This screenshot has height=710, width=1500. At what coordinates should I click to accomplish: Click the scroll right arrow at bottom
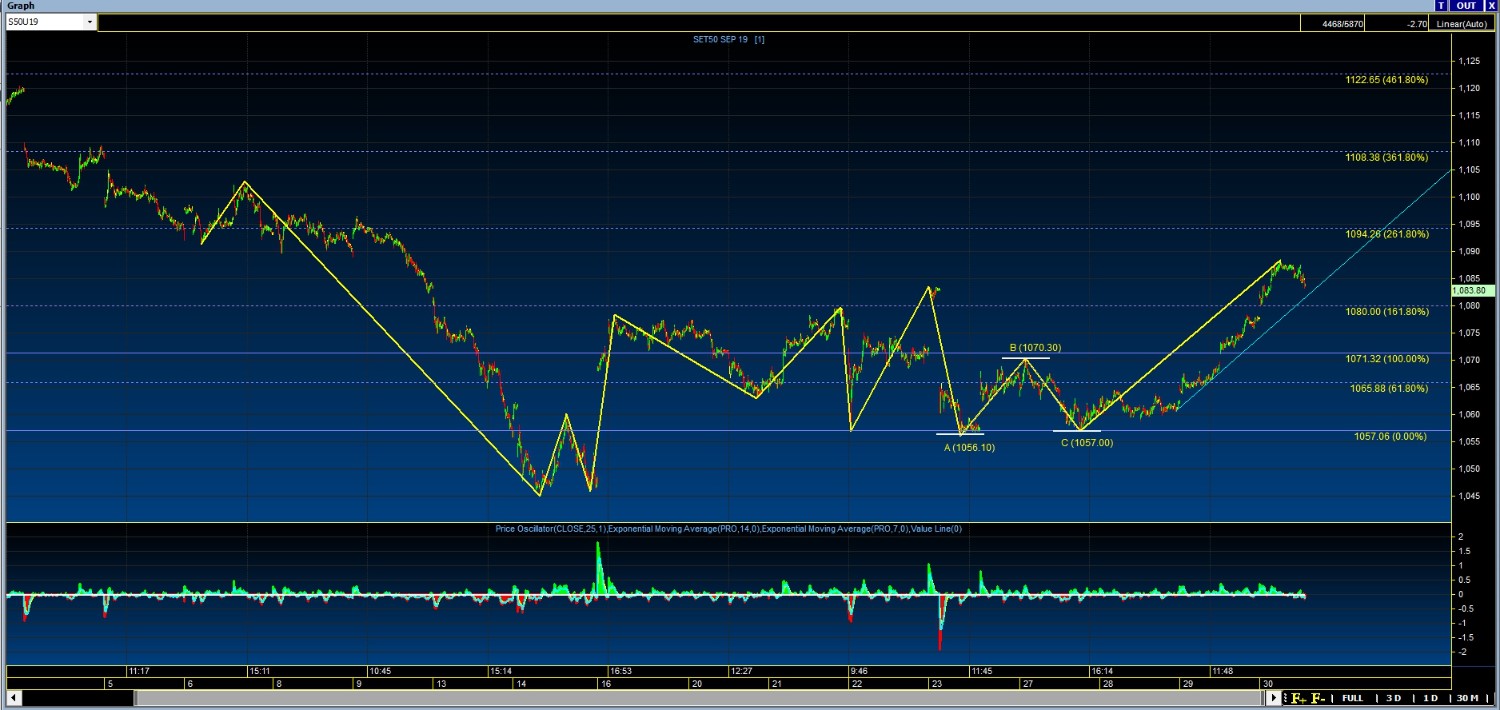1274,698
